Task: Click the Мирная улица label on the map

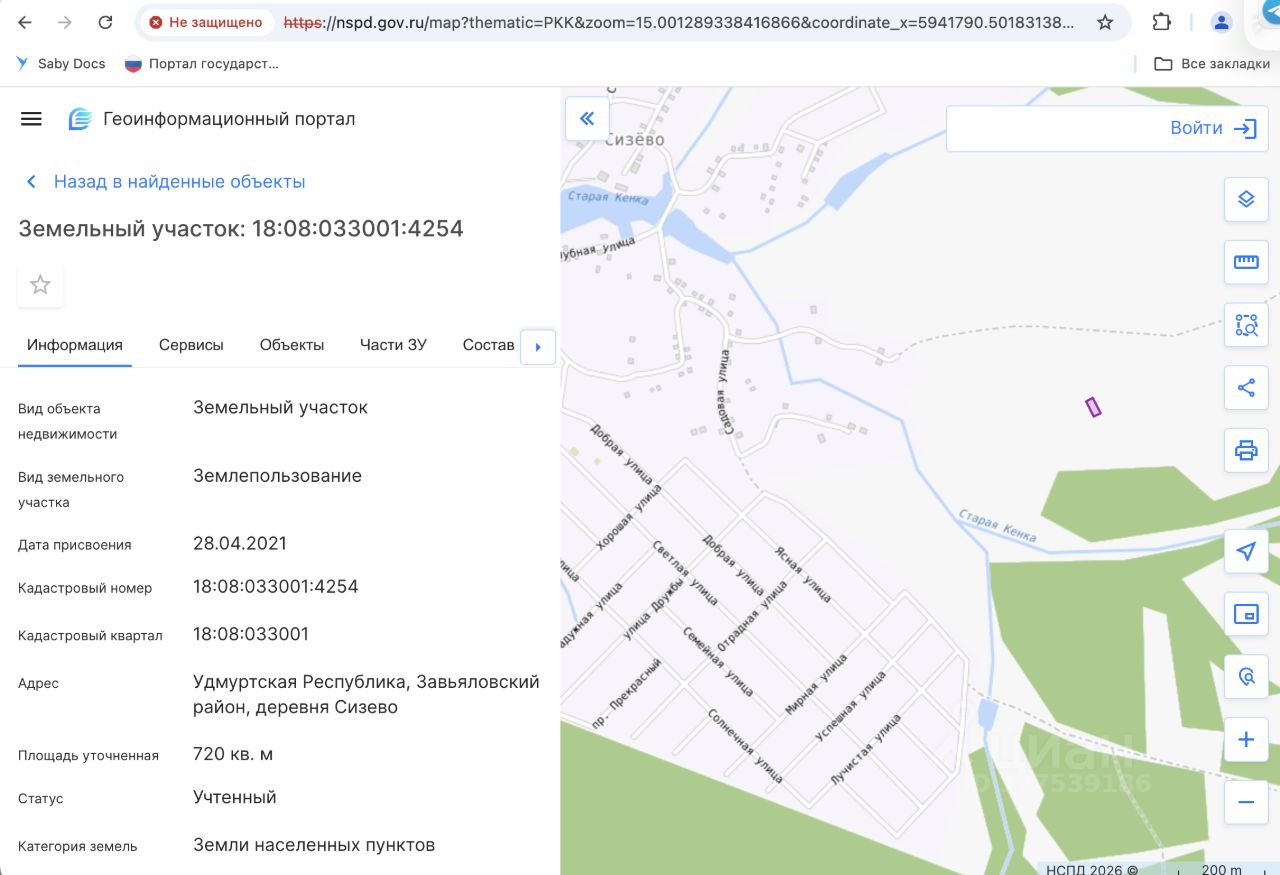Action: [815, 685]
